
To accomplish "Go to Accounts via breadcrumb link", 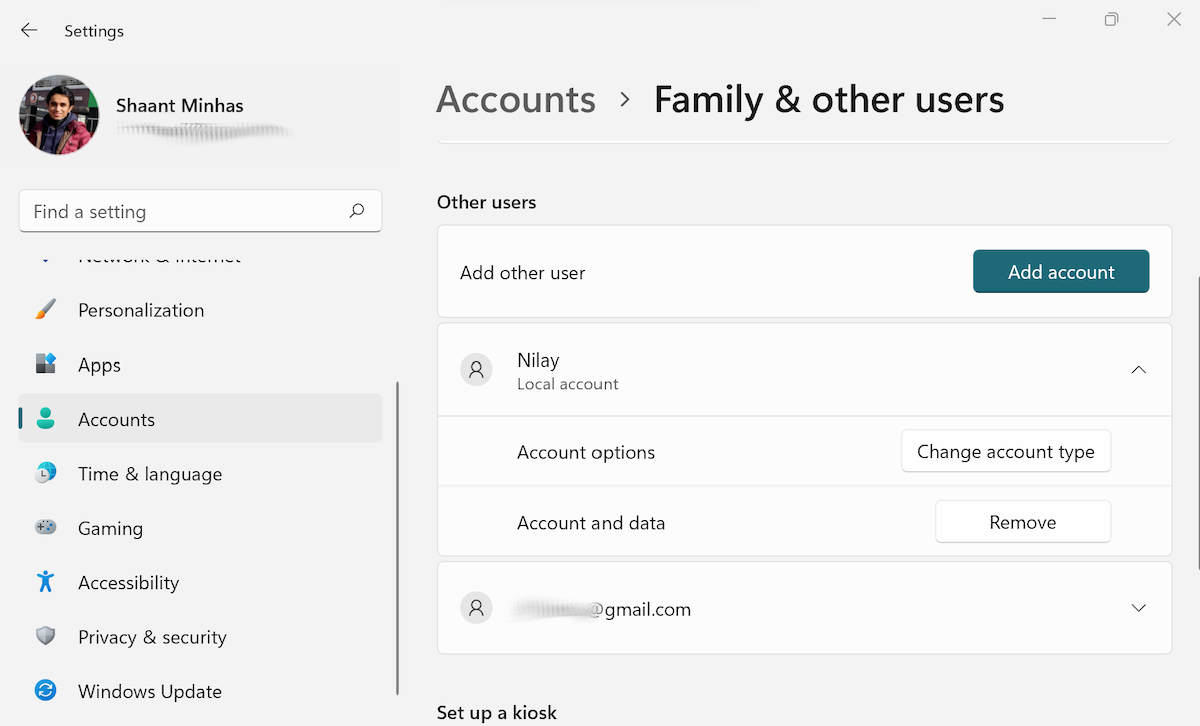I will pyautogui.click(x=516, y=100).
